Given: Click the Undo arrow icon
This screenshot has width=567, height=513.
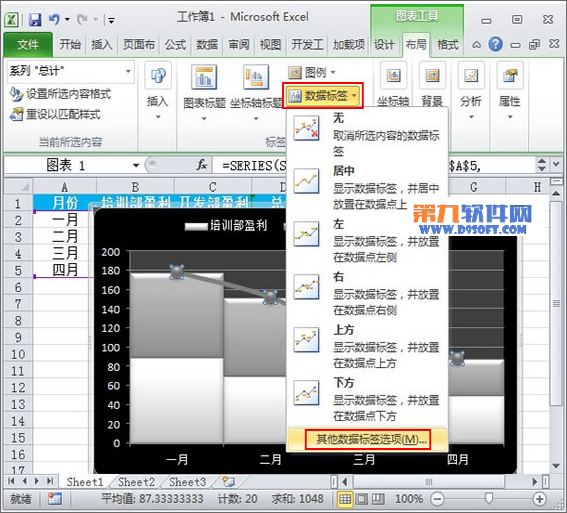Looking at the screenshot, I should coord(54,19).
